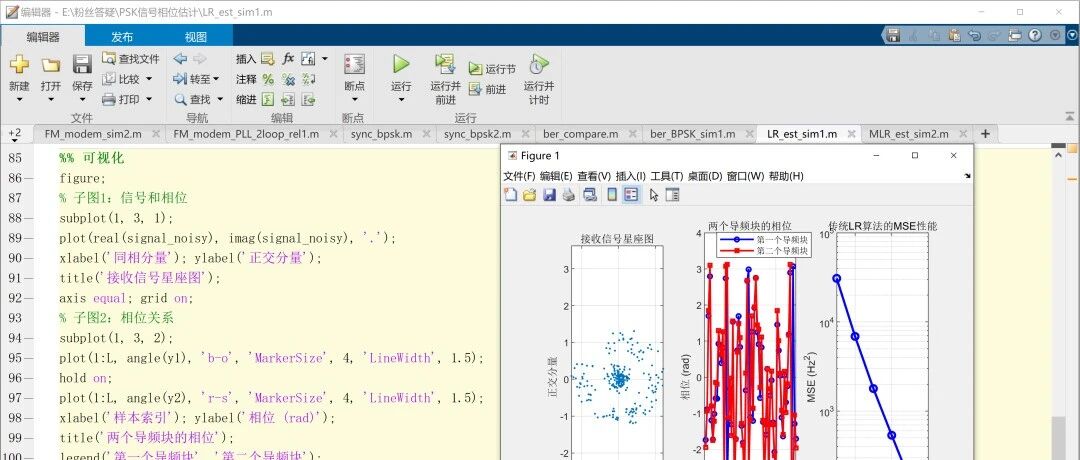Click Run and Advance (运行并前进) icon
Image resolution: width=1080 pixels, height=460 pixels.
coord(445,65)
